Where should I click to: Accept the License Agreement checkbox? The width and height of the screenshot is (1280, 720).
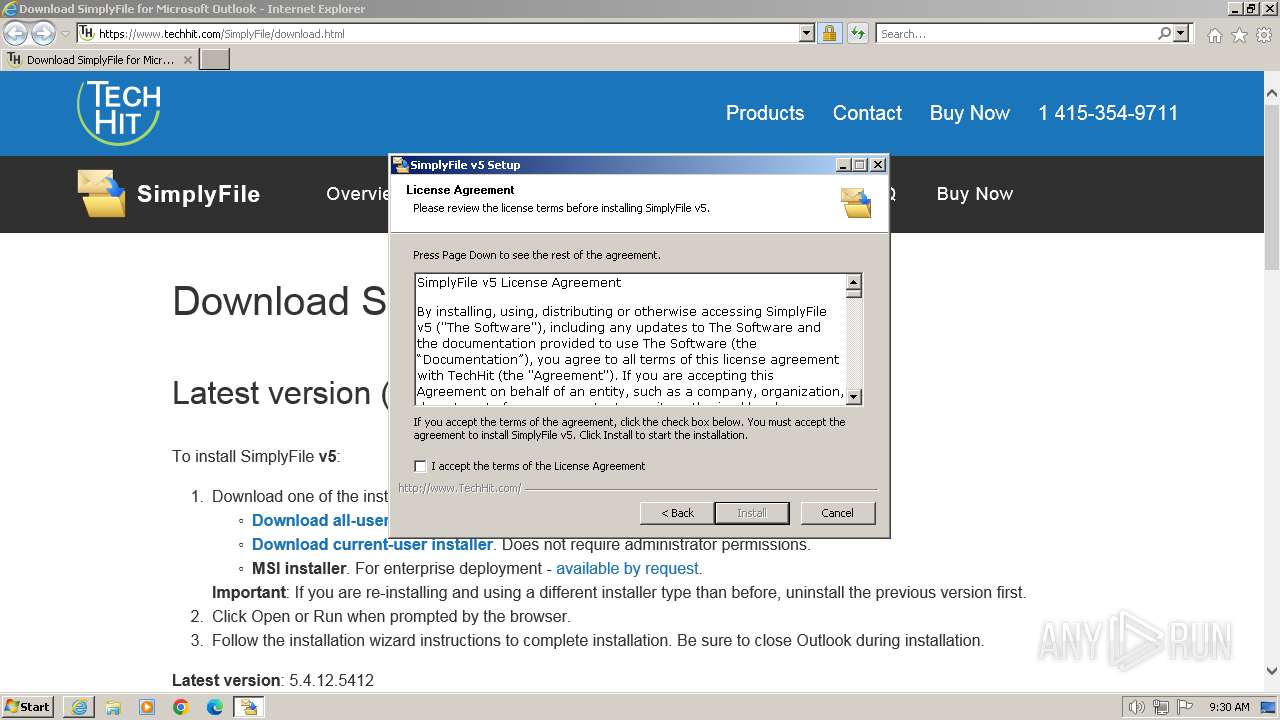click(420, 466)
